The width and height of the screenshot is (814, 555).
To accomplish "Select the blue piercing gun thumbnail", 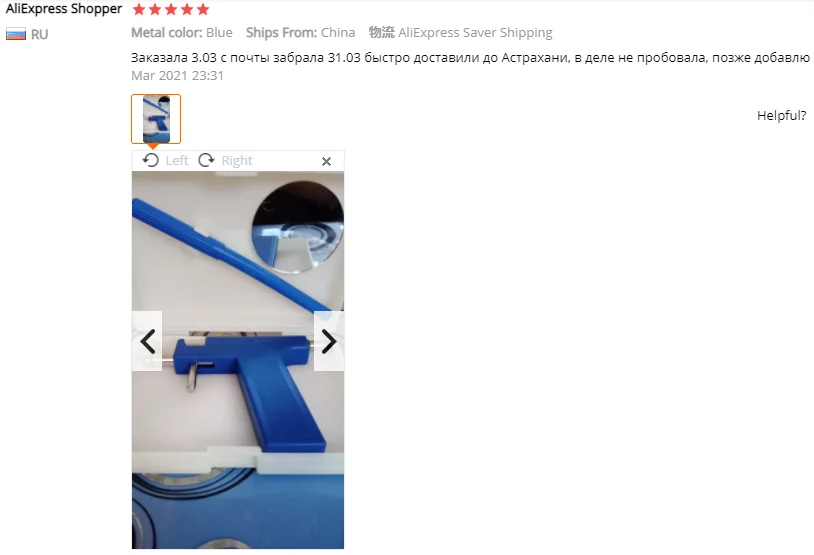I will pyautogui.click(x=156, y=119).
